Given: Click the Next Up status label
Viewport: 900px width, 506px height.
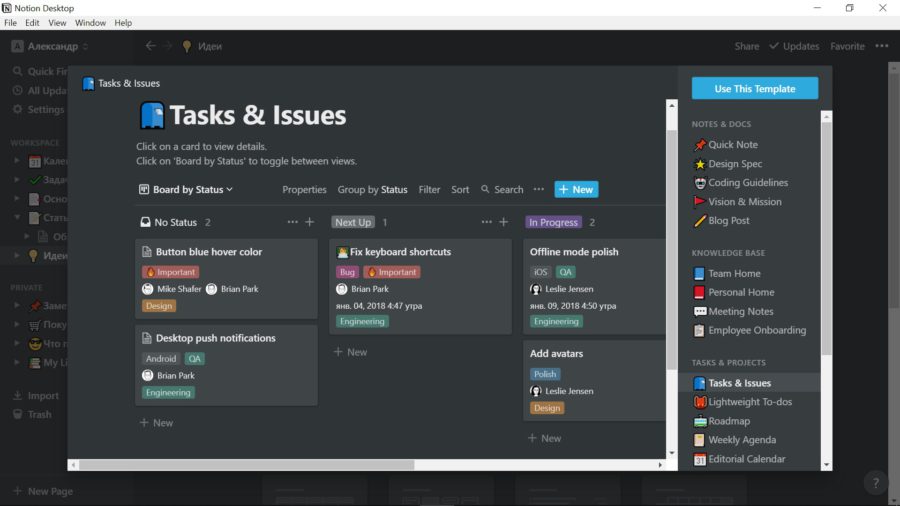Looking at the screenshot, I should [x=353, y=222].
